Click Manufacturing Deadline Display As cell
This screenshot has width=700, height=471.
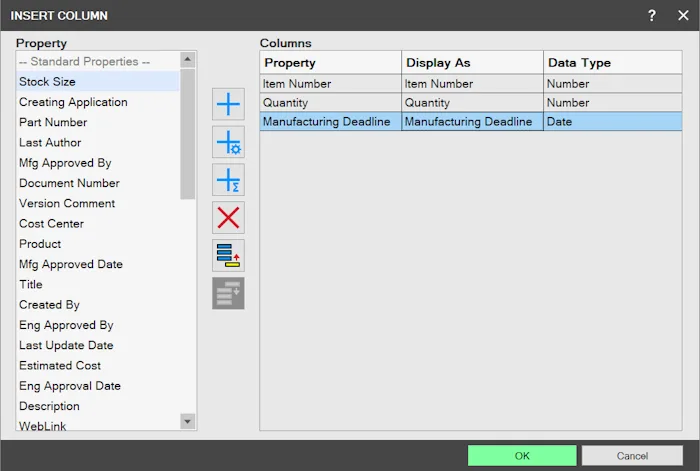472,121
